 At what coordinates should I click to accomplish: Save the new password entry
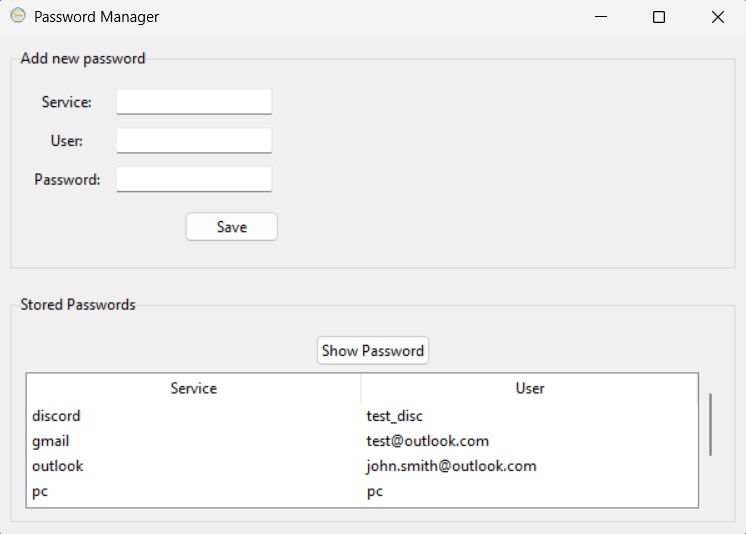(232, 227)
